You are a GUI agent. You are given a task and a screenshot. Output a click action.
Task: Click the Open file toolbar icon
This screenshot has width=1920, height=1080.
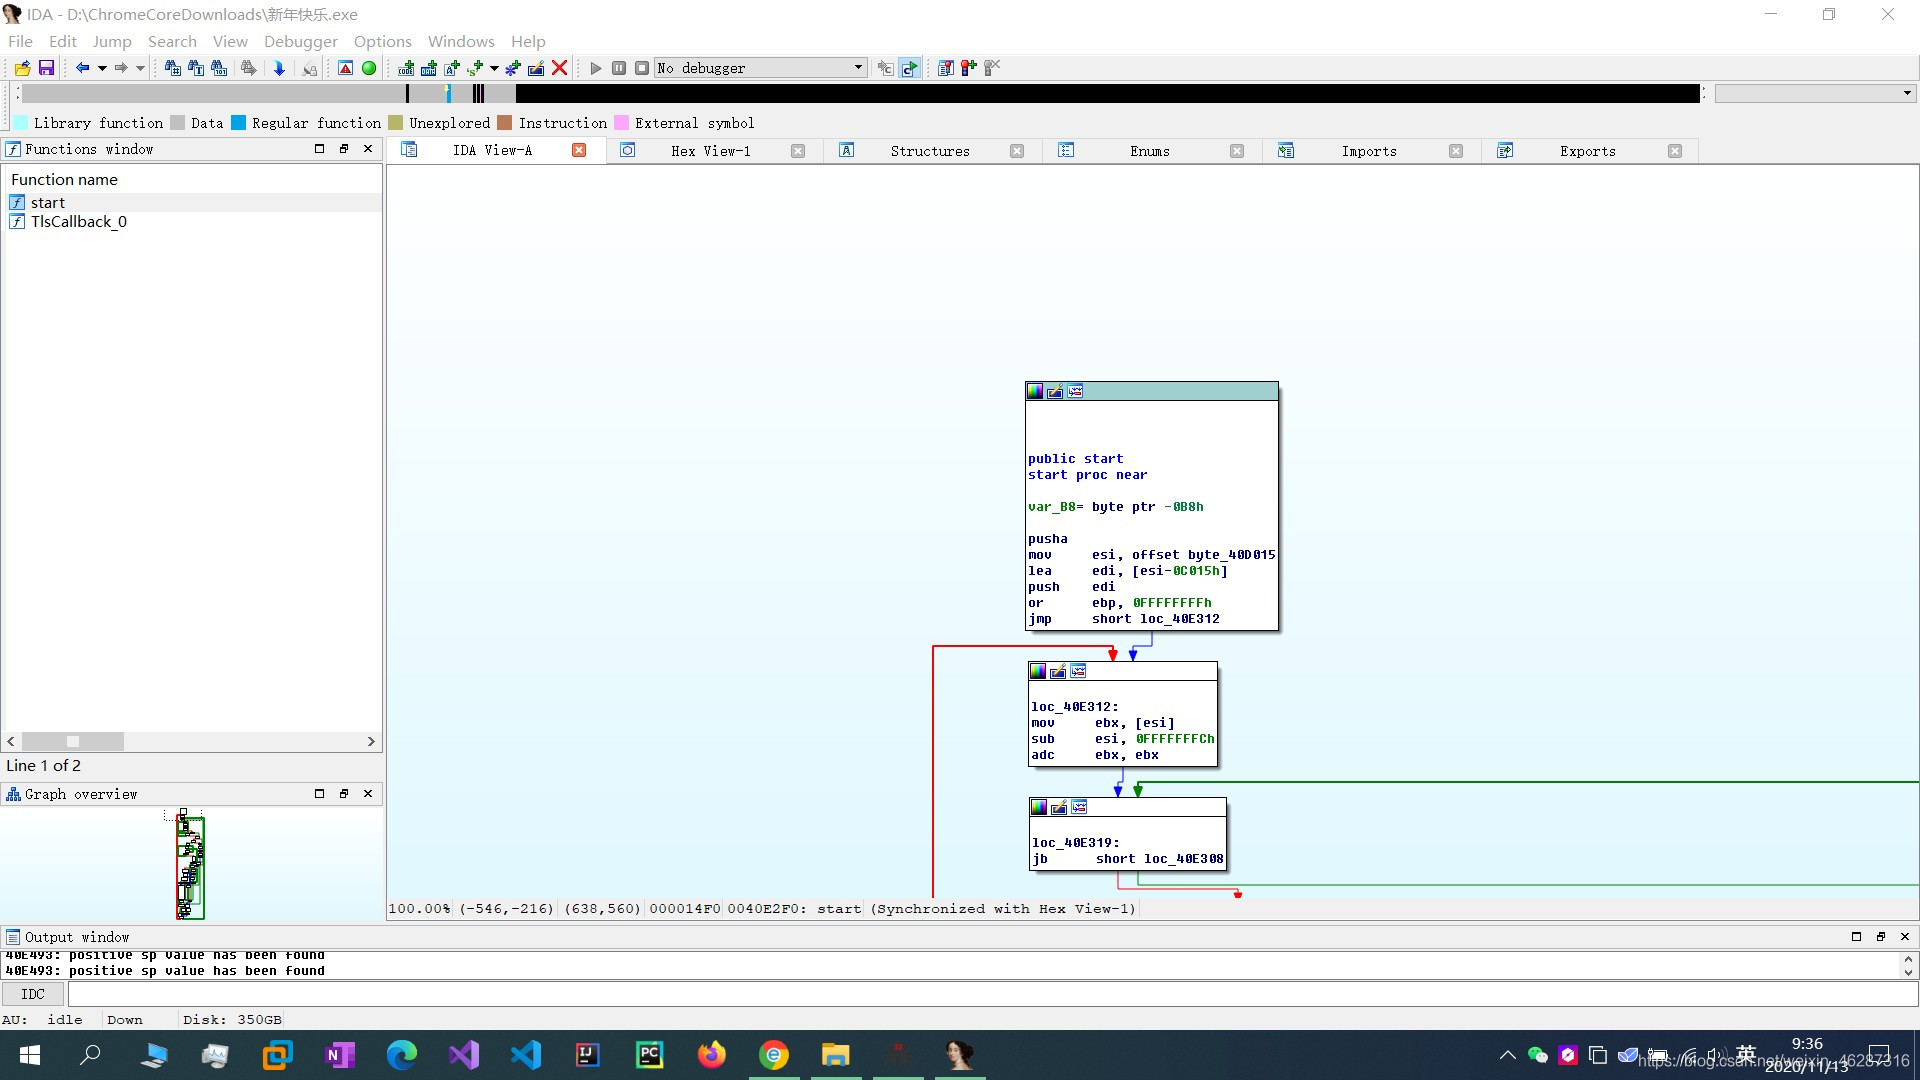coord(22,68)
